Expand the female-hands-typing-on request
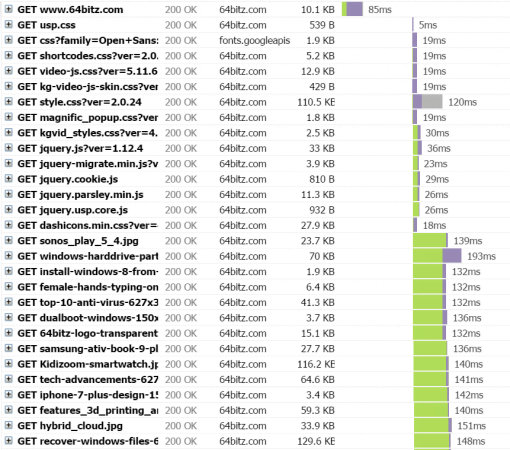The height and width of the screenshot is (450, 510). tap(9, 287)
